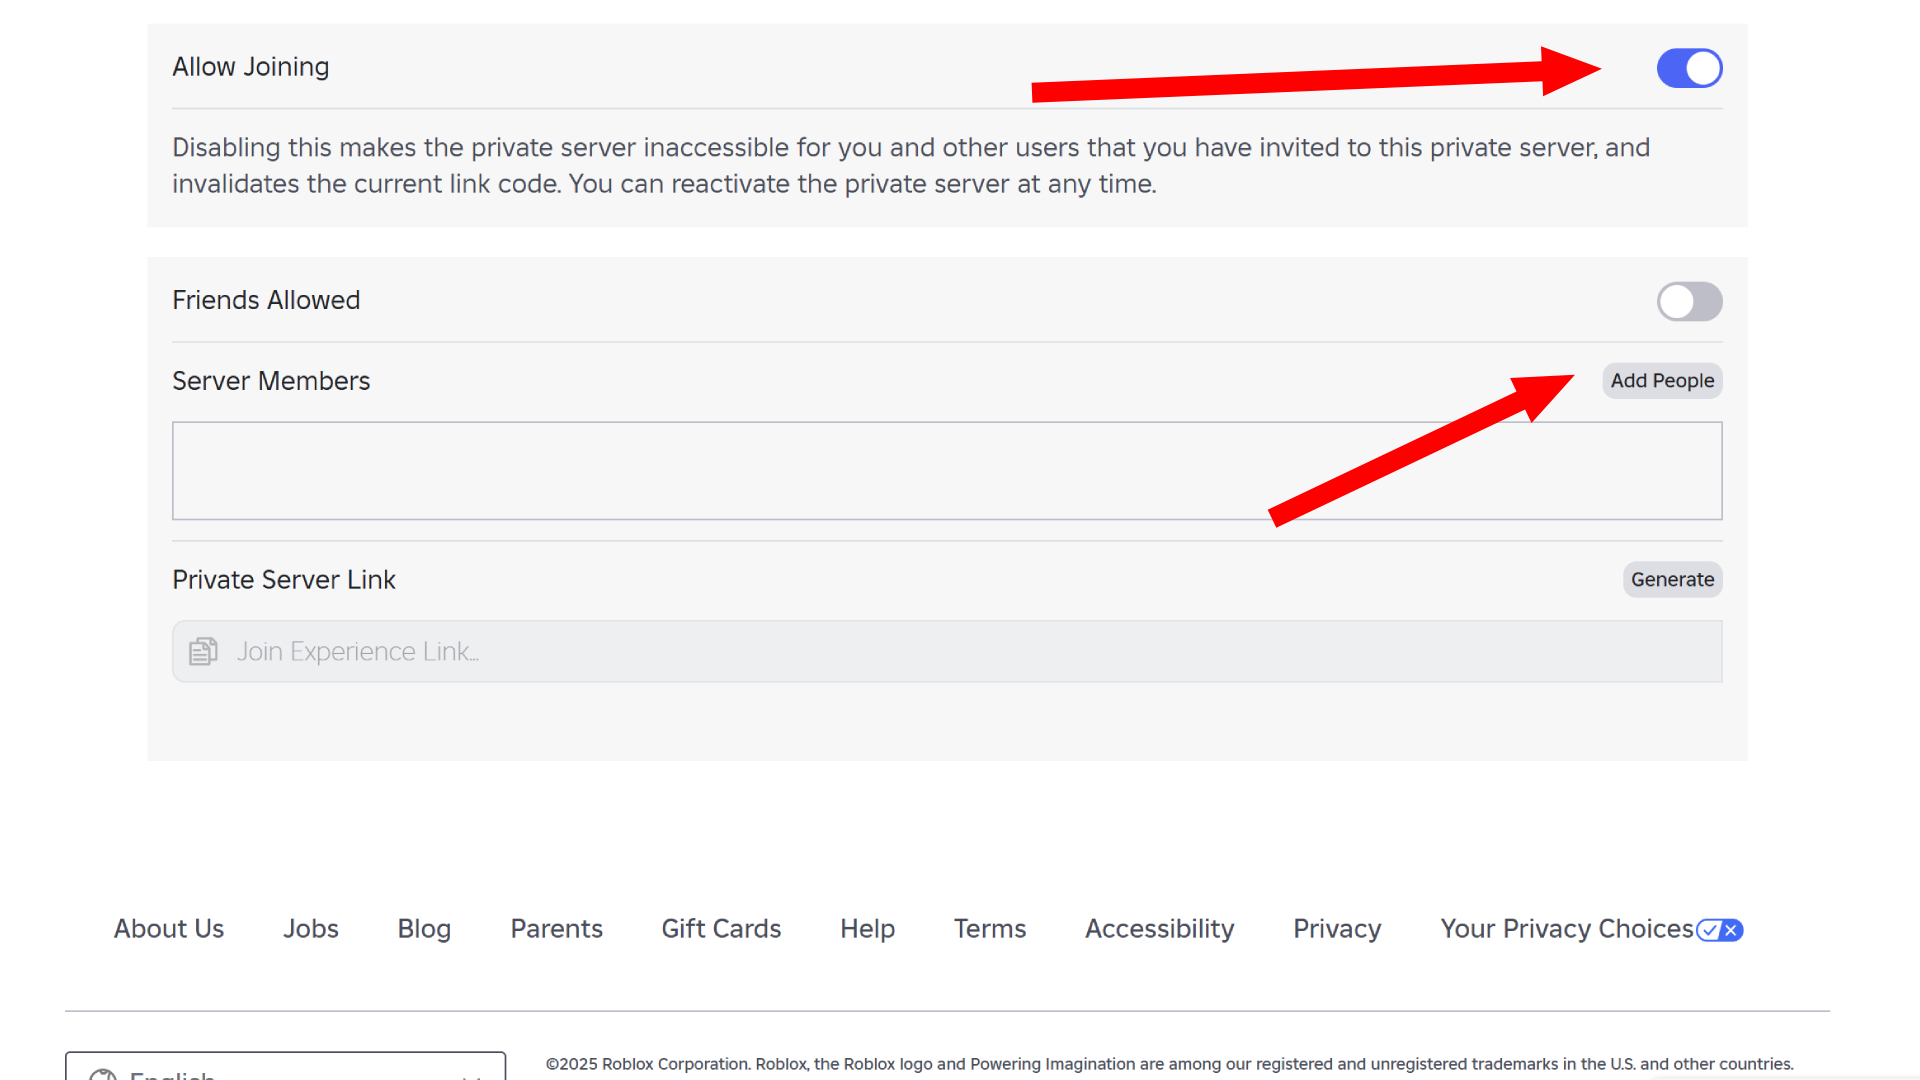Open the Blog footer link
Image resolution: width=1920 pixels, height=1080 pixels.
coord(424,928)
